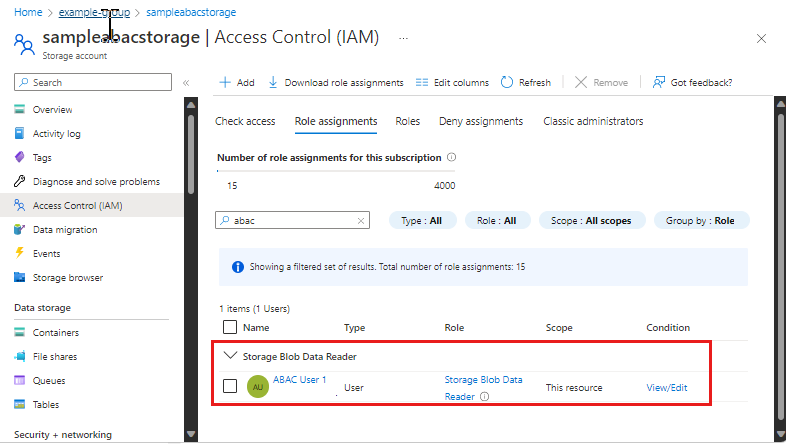This screenshot has width=786, height=444.
Task: Click the Download role assignments arrow icon
Action: 273,82
